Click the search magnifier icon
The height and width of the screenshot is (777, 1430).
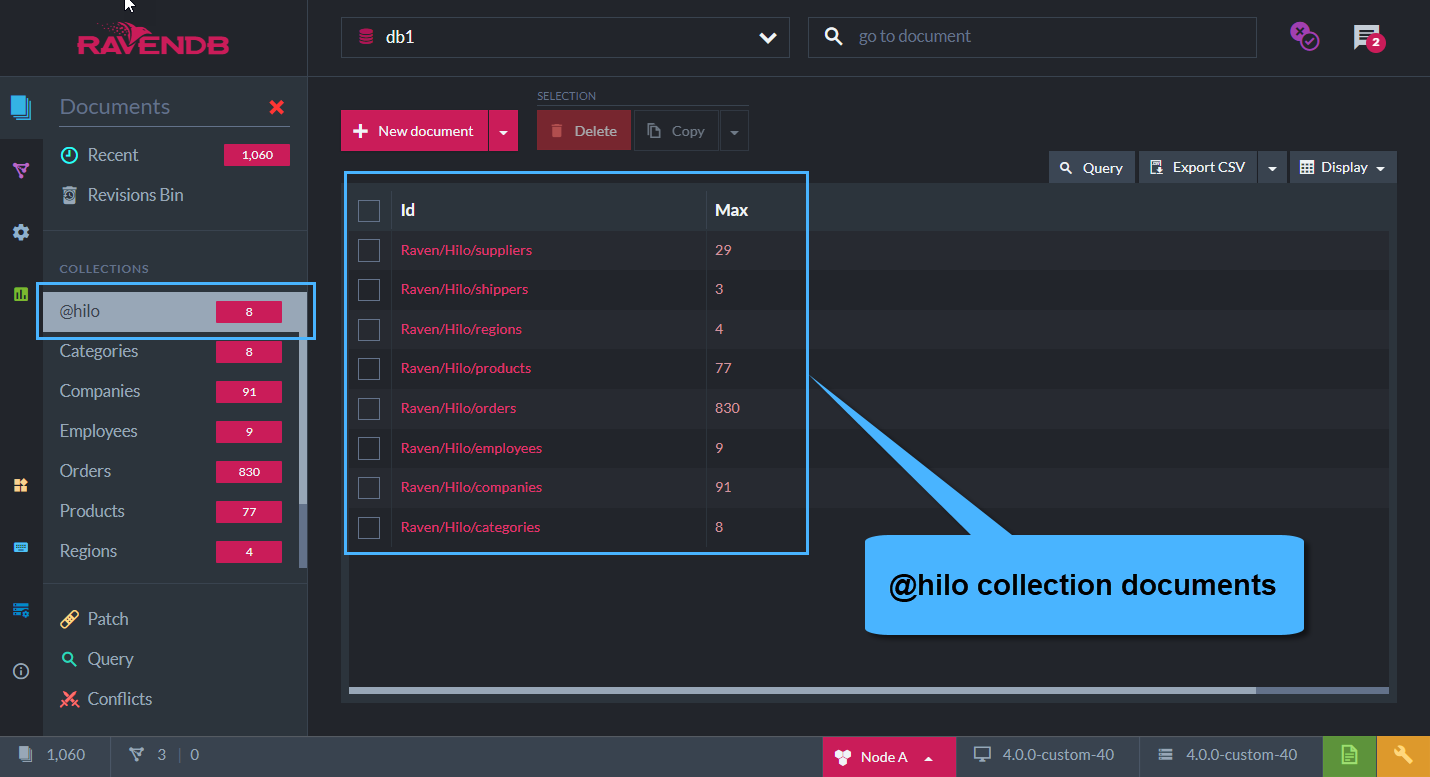click(x=833, y=37)
